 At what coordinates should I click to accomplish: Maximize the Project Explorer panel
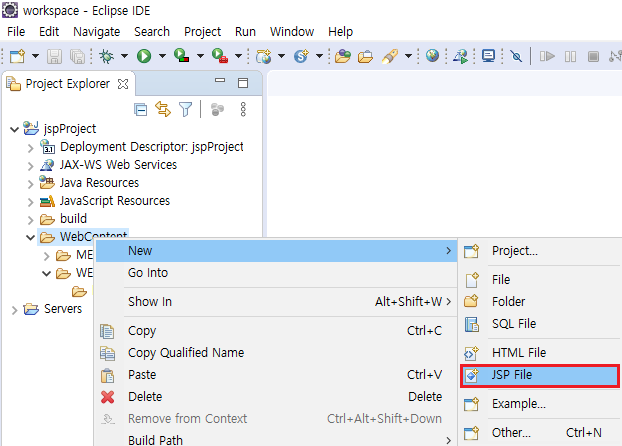pyautogui.click(x=243, y=83)
